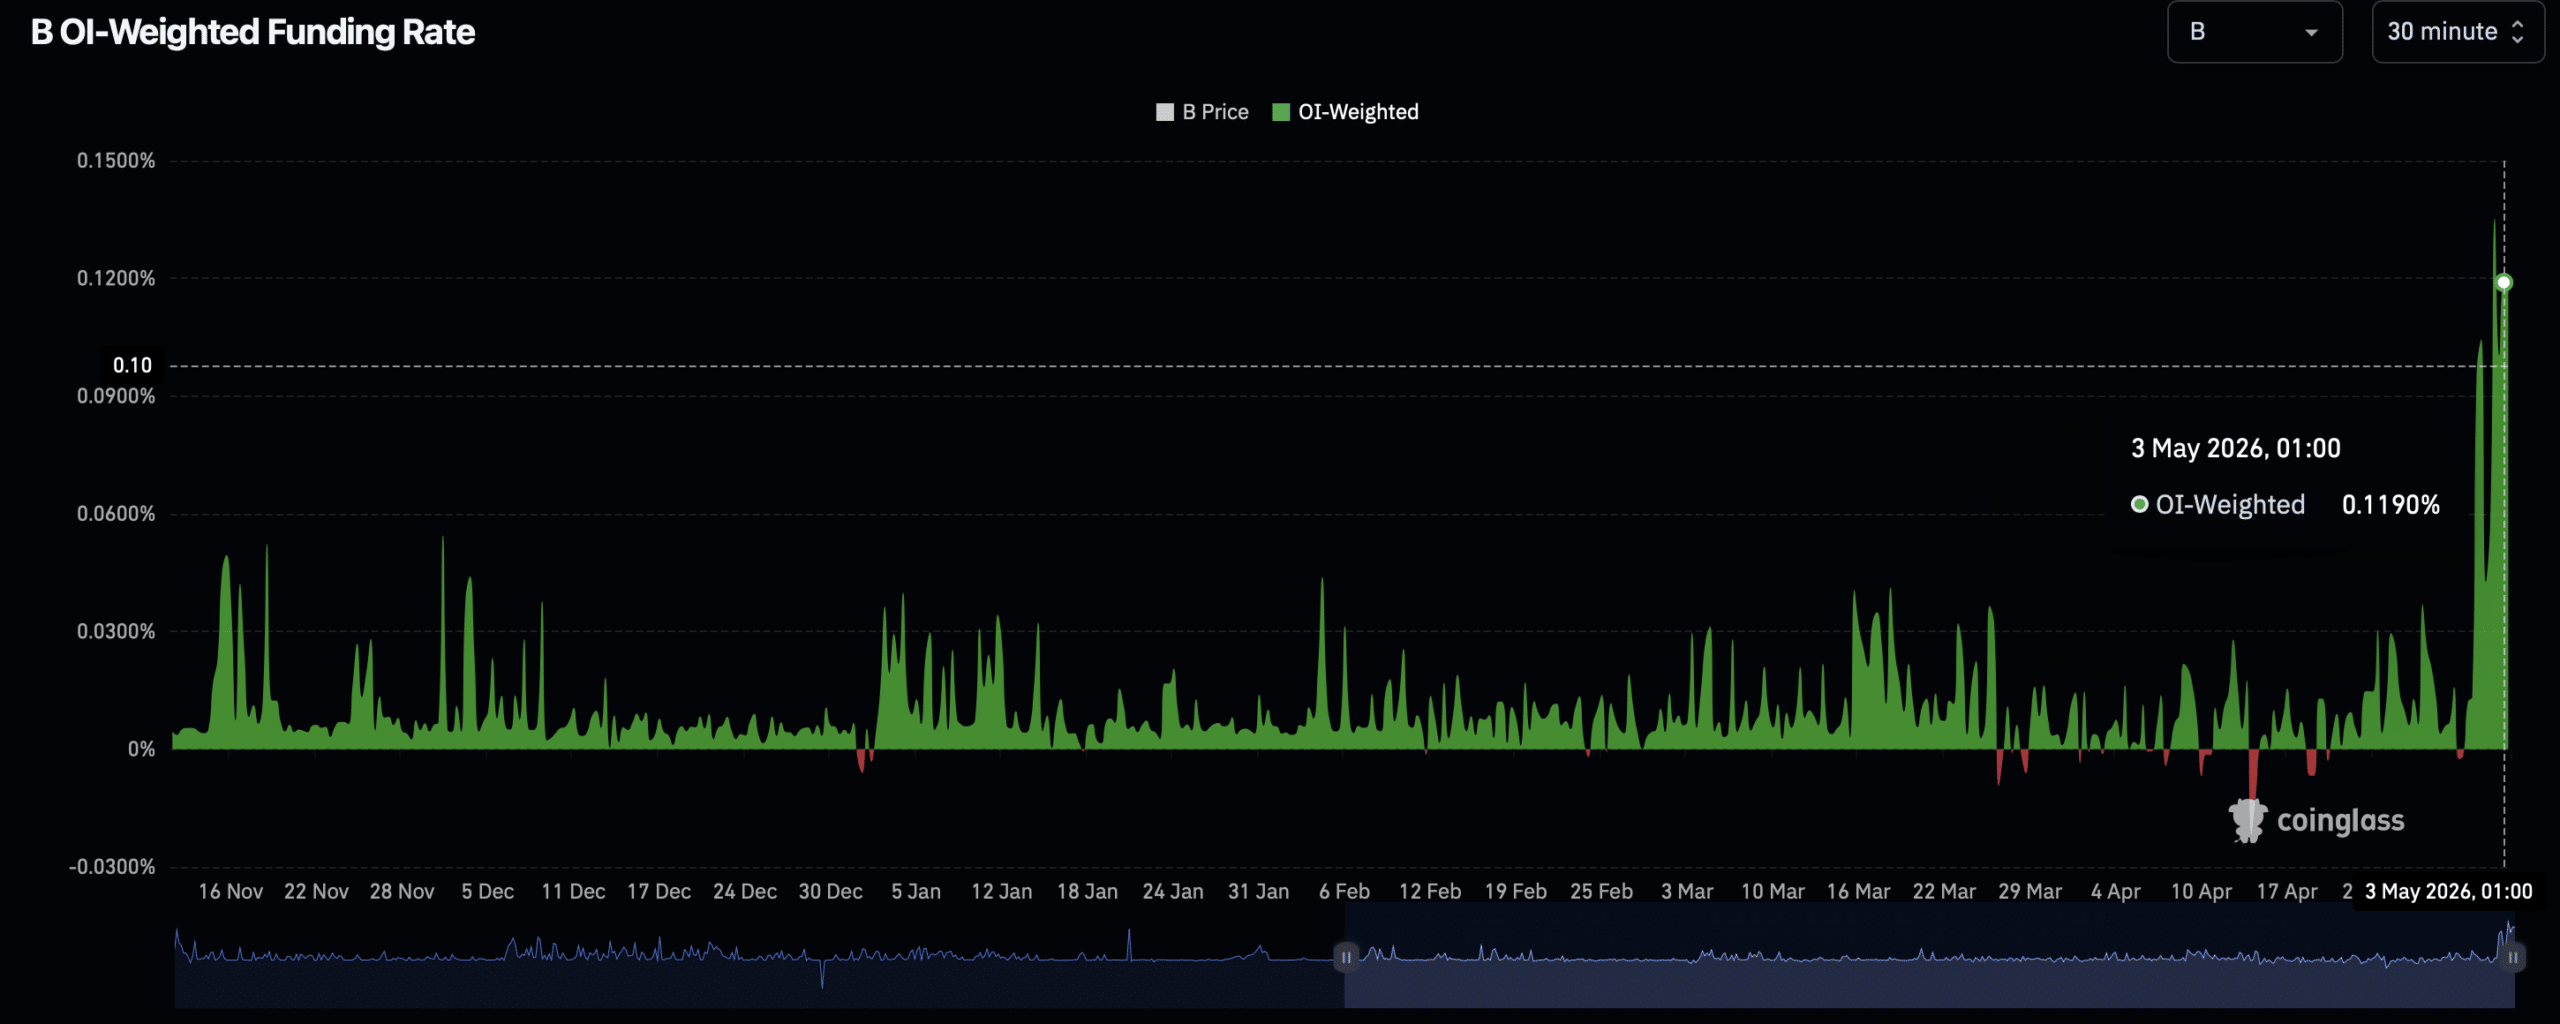
Task: Click the 0.0600% y-axis label
Action: tap(116, 514)
